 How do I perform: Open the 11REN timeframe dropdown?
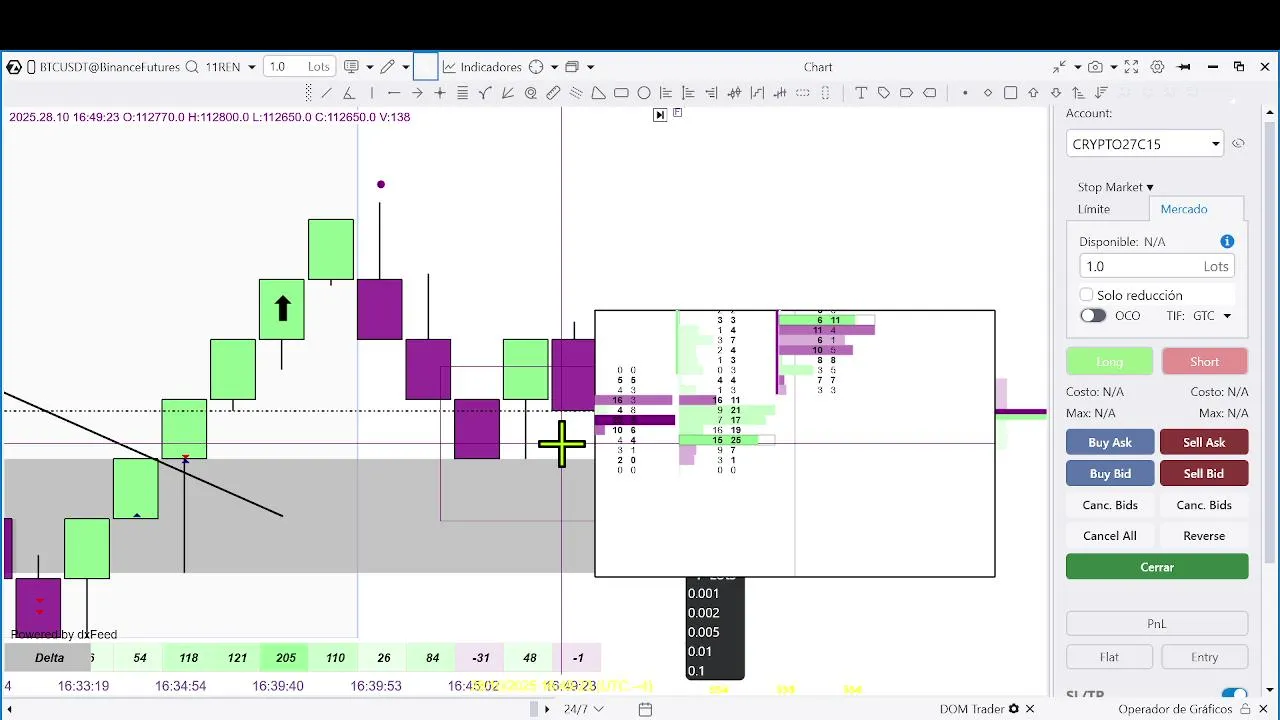(x=252, y=67)
